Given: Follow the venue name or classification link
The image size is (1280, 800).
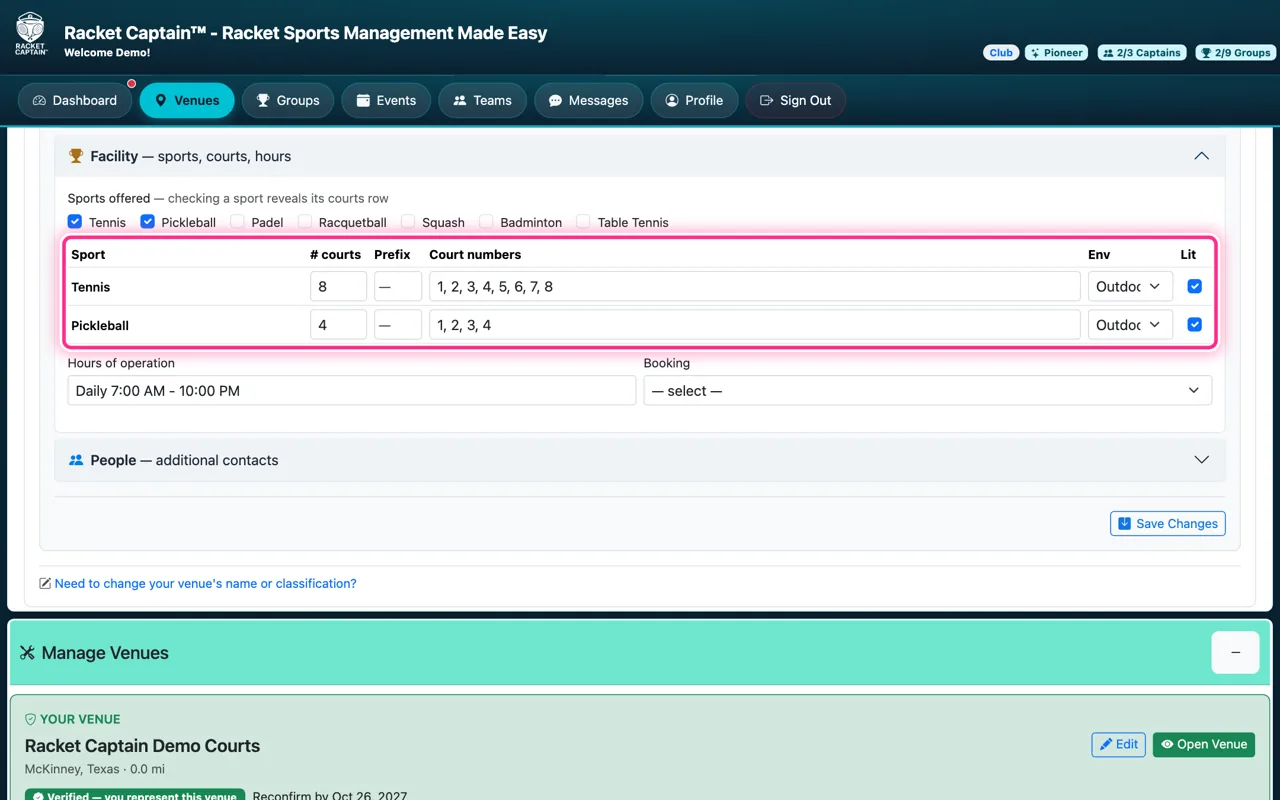Looking at the screenshot, I should click(205, 583).
